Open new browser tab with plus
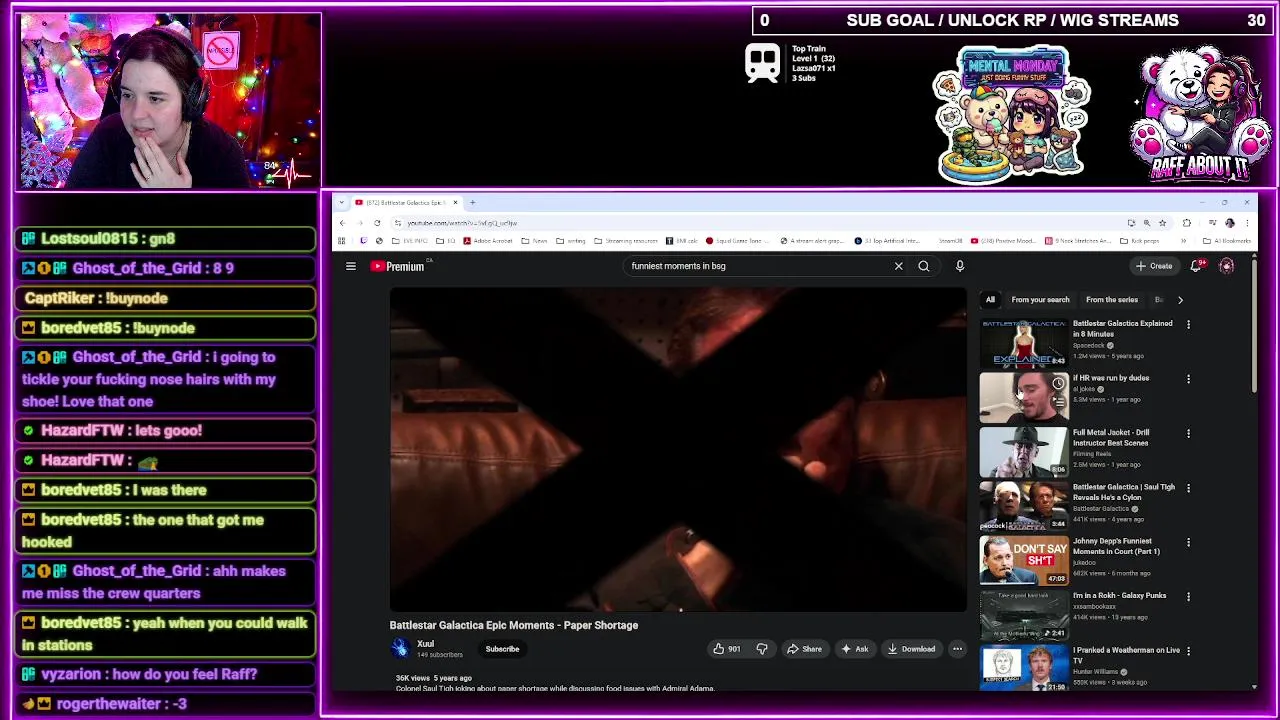The width and height of the screenshot is (1280, 720). tap(473, 202)
